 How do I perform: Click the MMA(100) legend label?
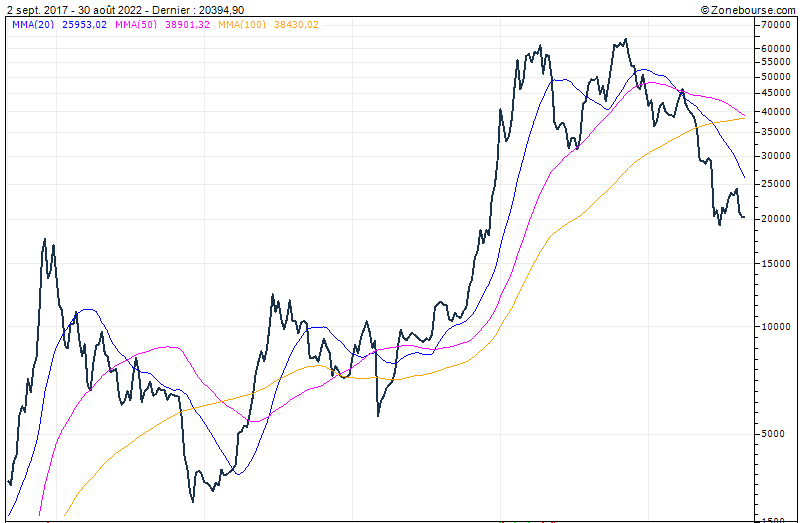pyautogui.click(x=241, y=25)
